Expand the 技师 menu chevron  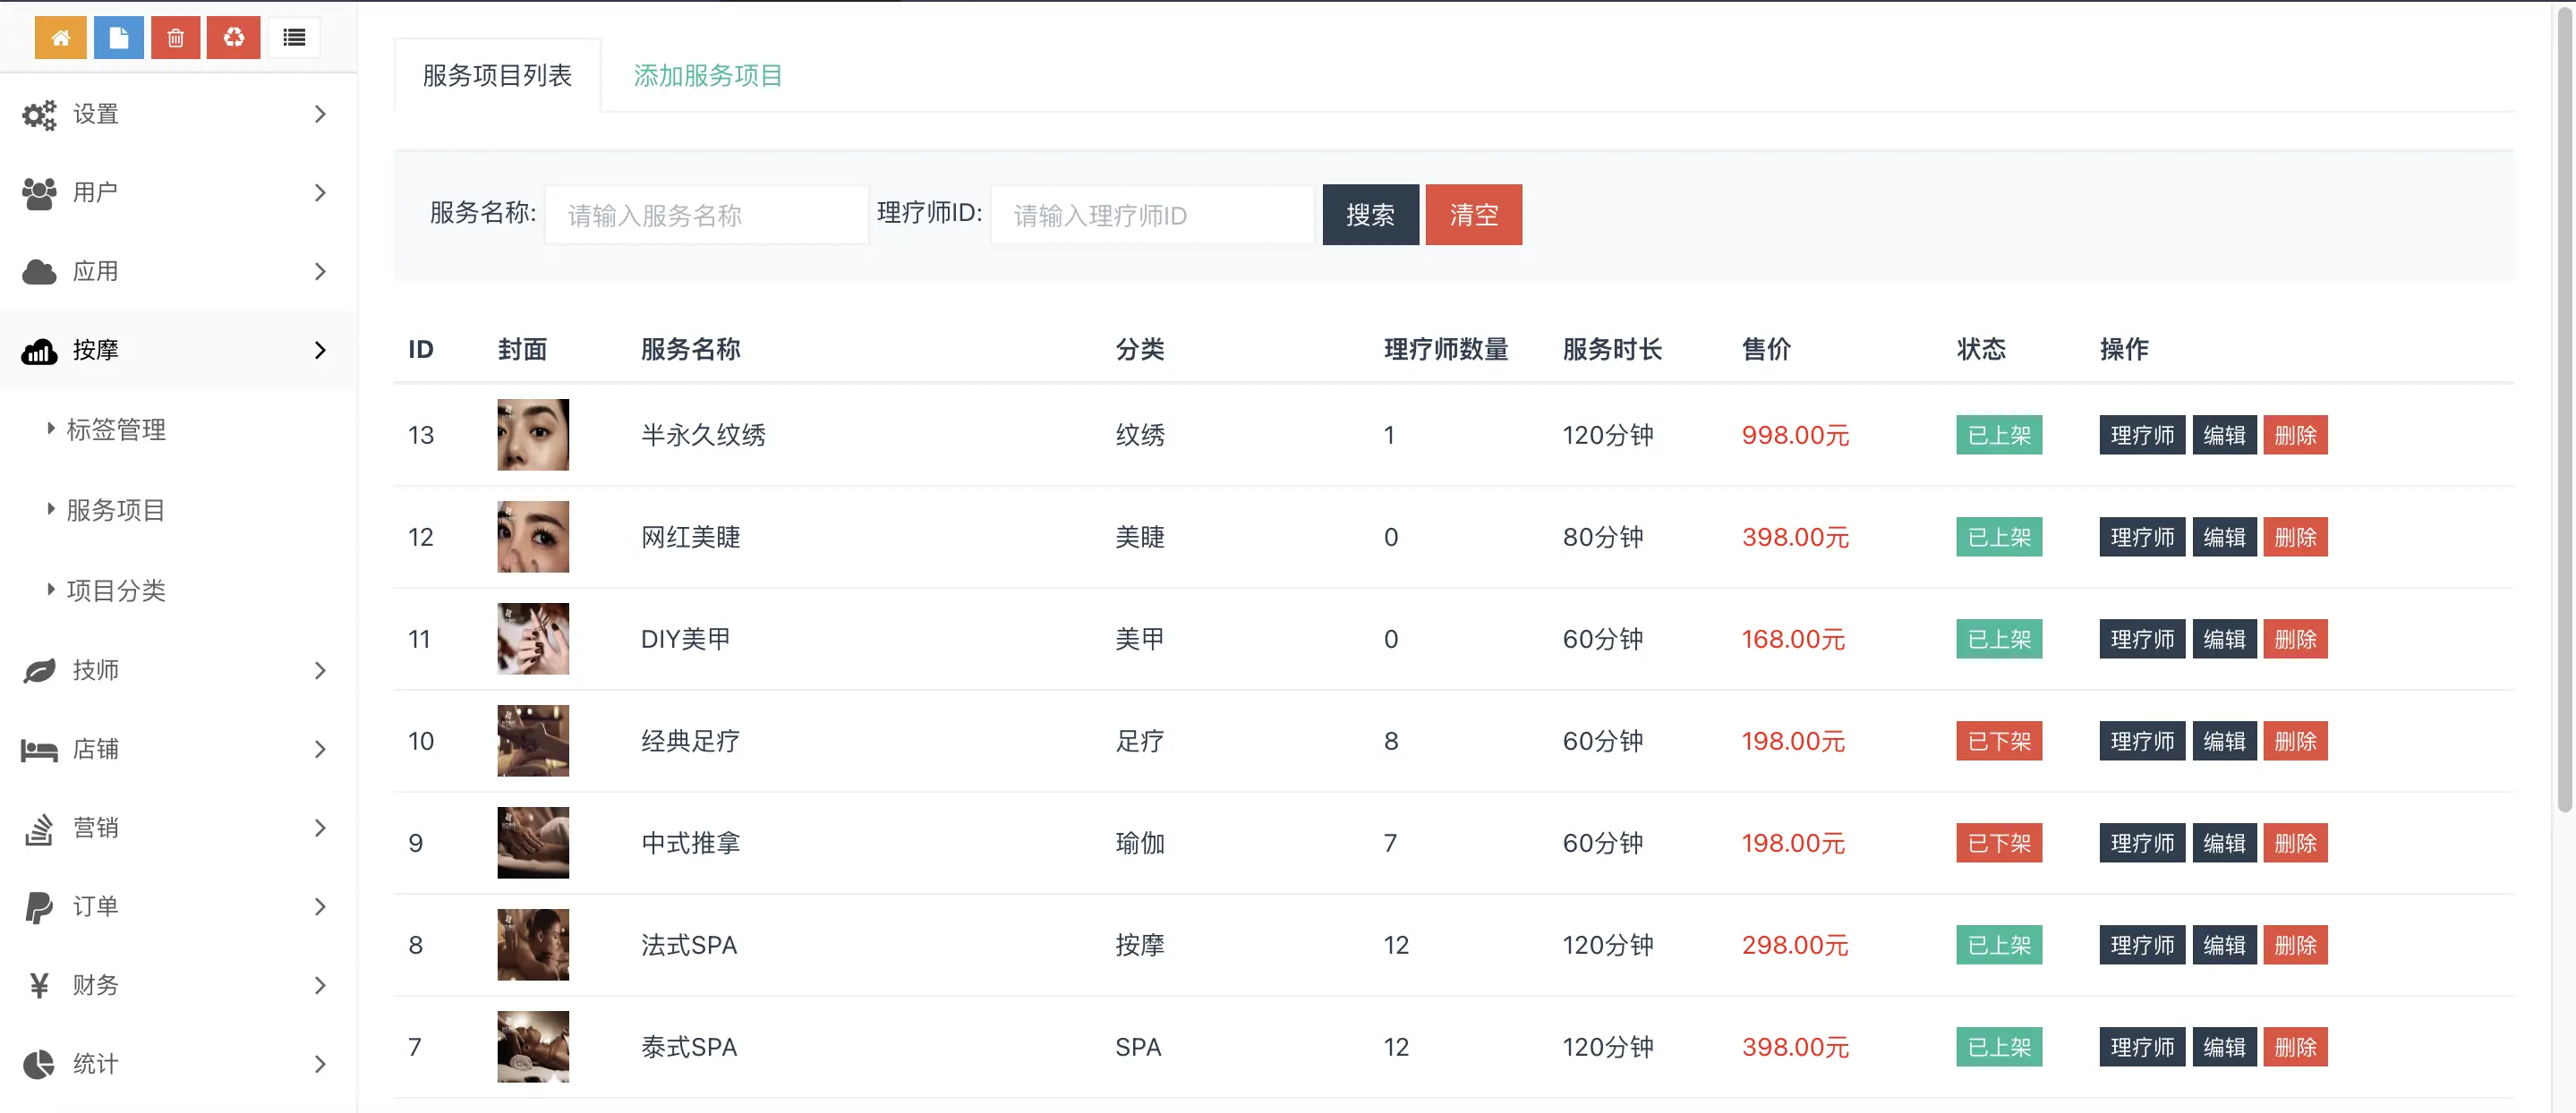[x=320, y=670]
